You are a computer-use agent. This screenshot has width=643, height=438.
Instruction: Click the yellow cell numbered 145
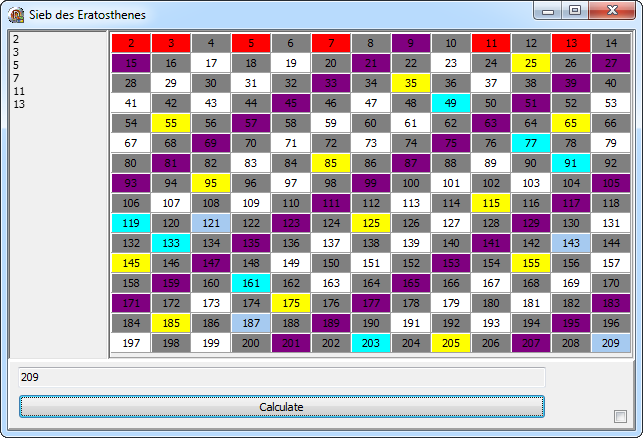[131, 263]
